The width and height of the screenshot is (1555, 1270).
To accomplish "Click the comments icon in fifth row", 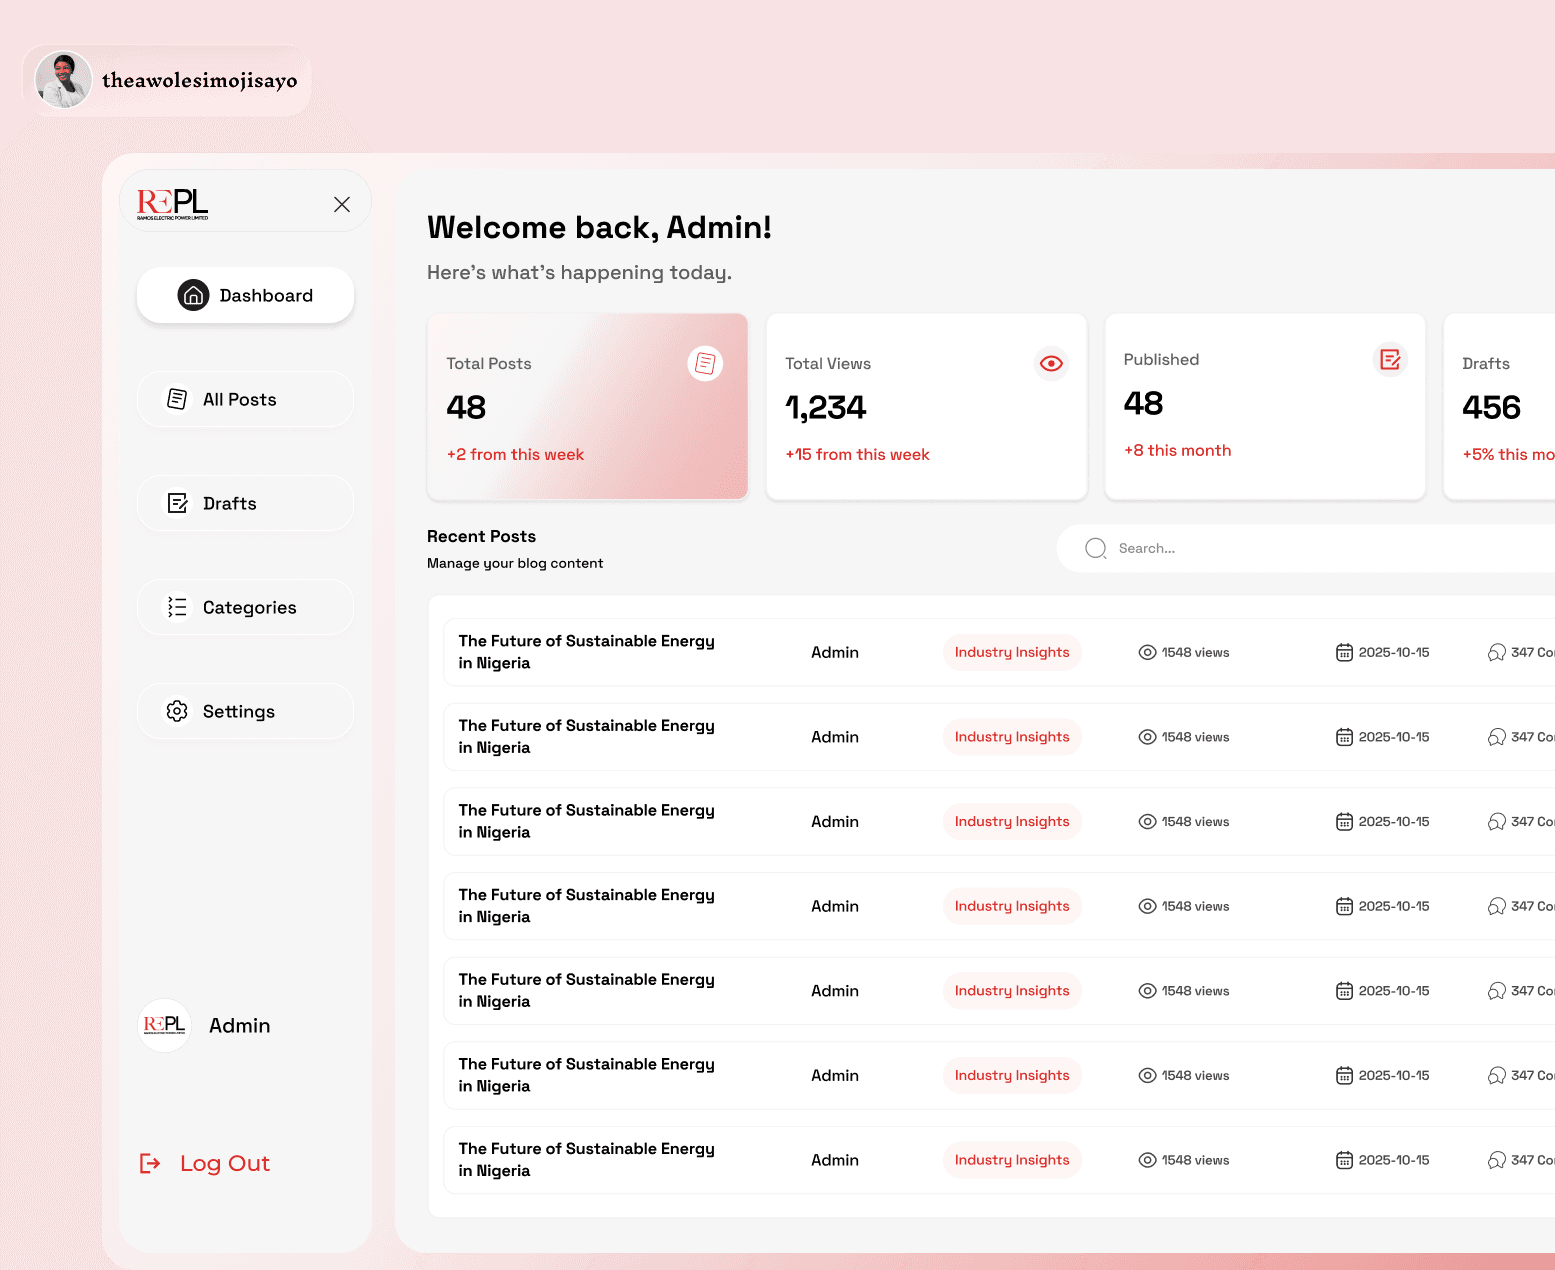I will (1497, 991).
